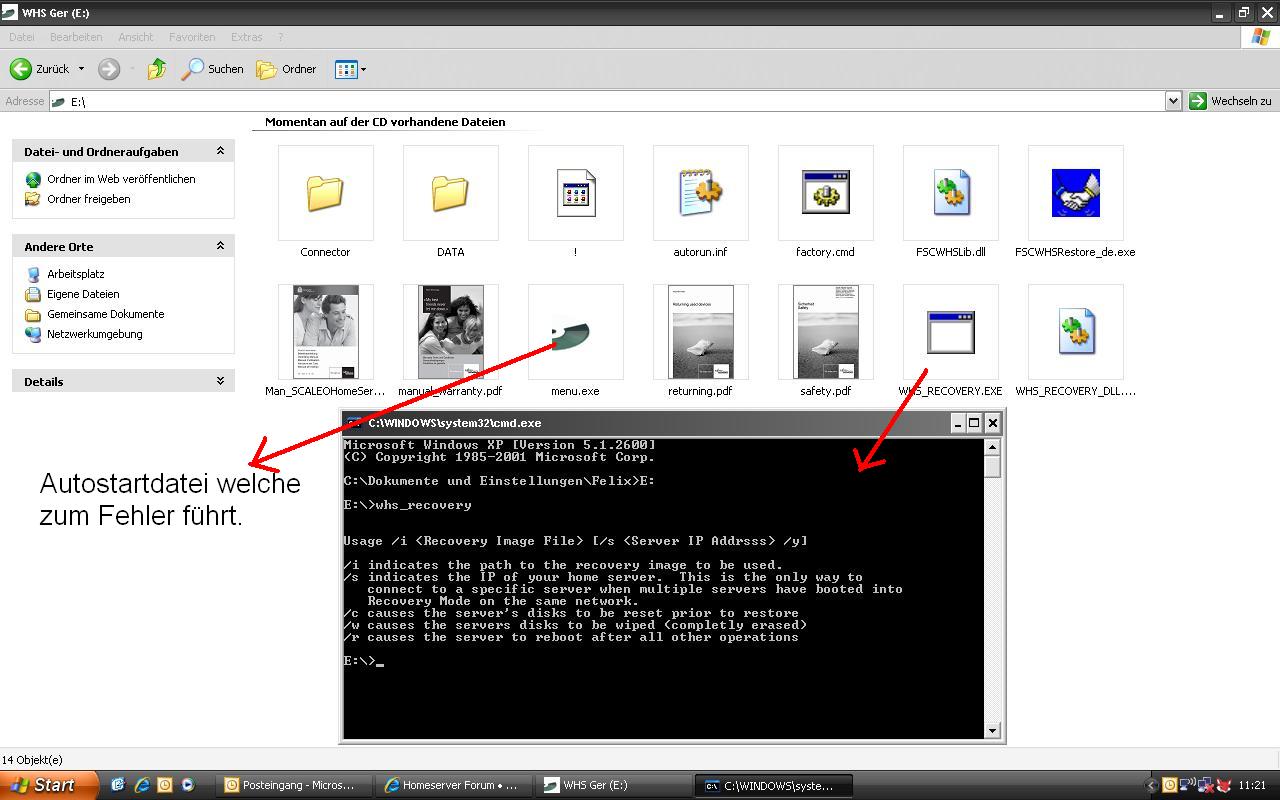Expand hidden system tray icons chevron
This screenshot has width=1280, height=800.
pos(1150,785)
